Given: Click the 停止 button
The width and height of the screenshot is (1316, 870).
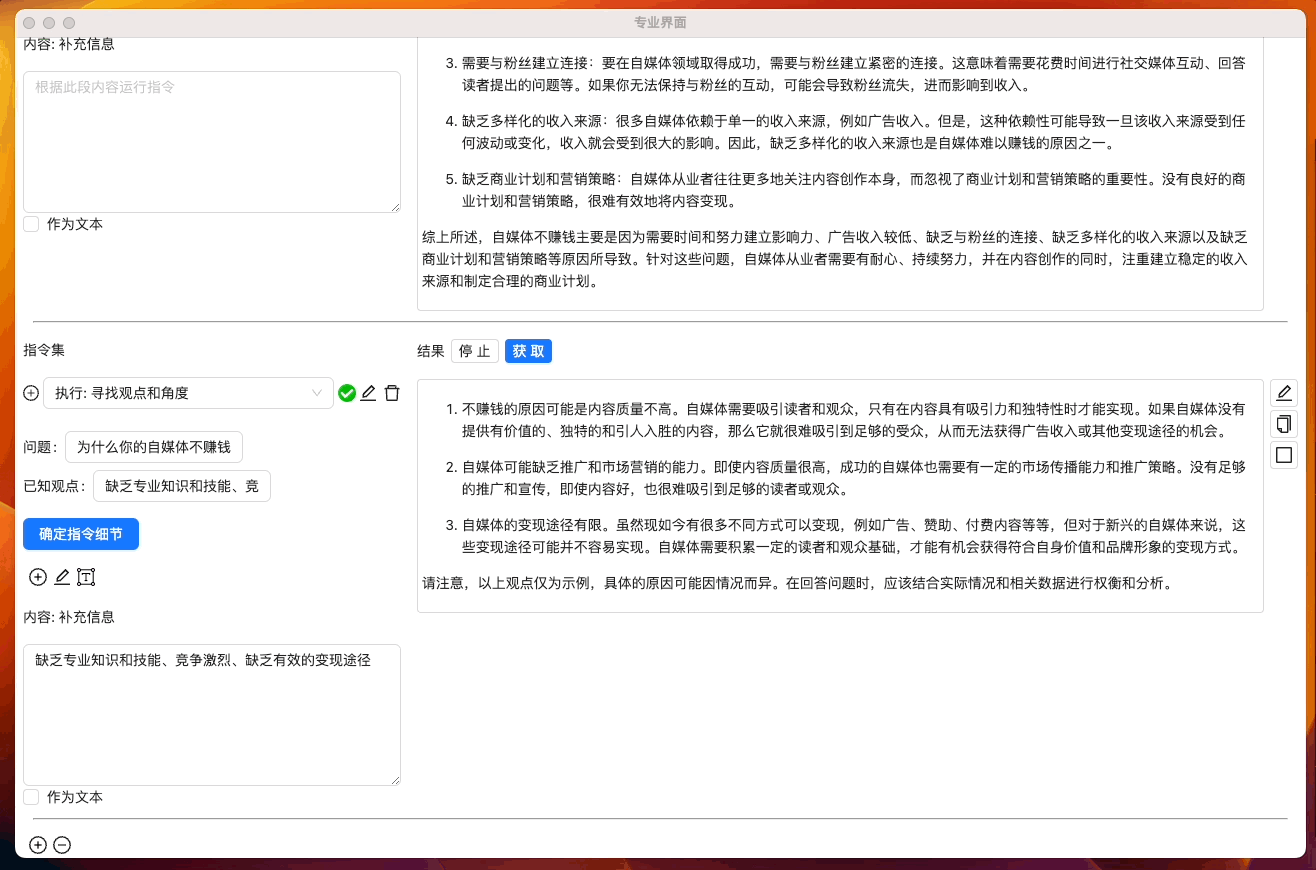Looking at the screenshot, I should [475, 351].
